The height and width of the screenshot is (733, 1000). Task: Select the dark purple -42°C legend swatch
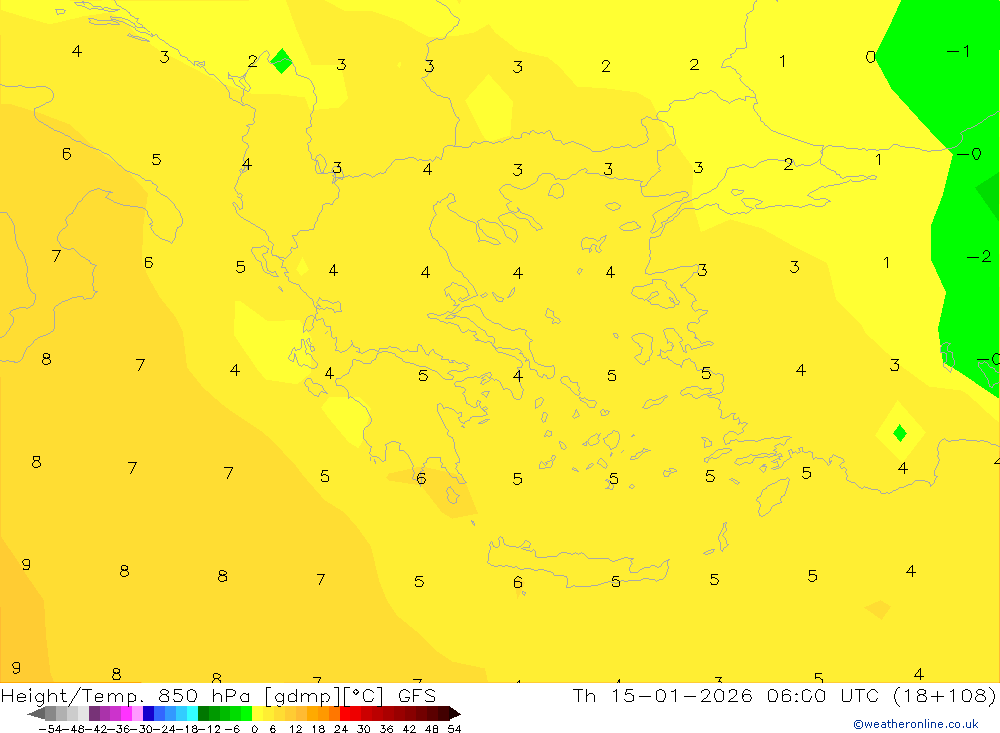tap(94, 713)
